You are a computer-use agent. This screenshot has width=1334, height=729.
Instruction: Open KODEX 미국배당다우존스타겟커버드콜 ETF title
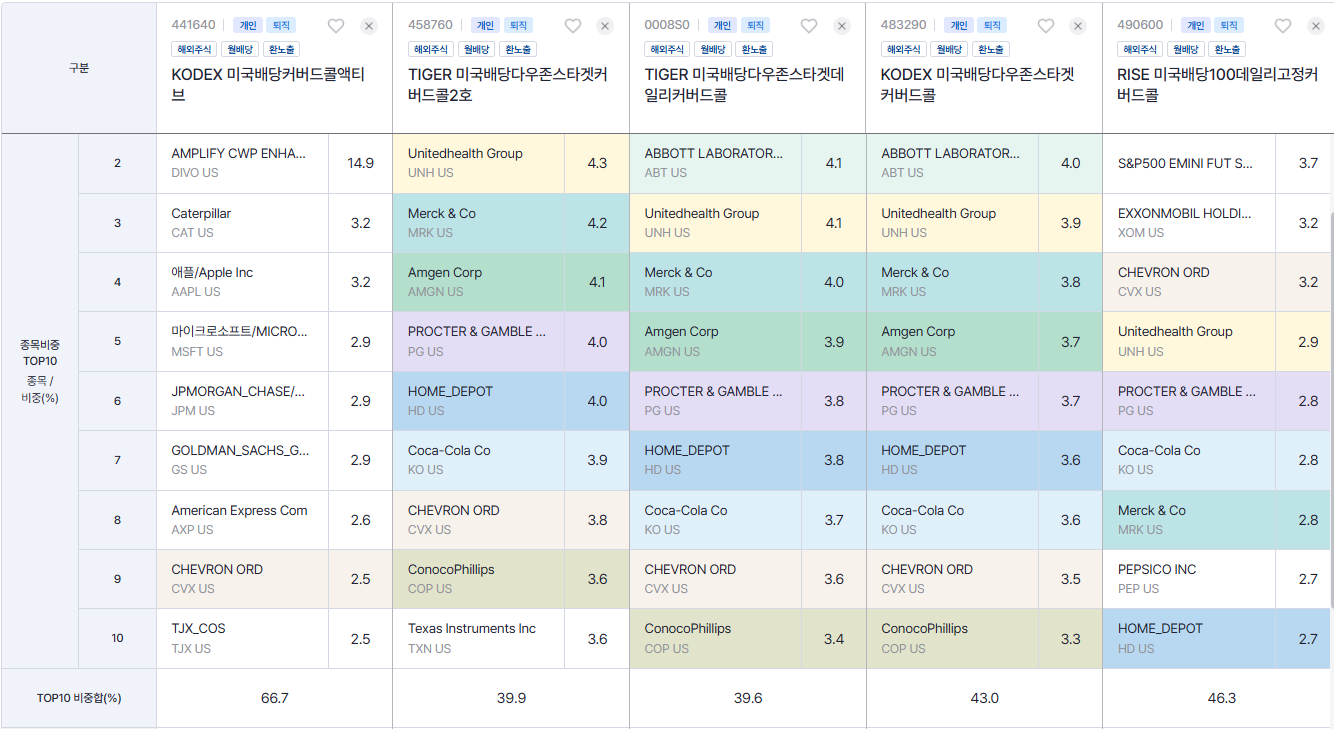[978, 85]
